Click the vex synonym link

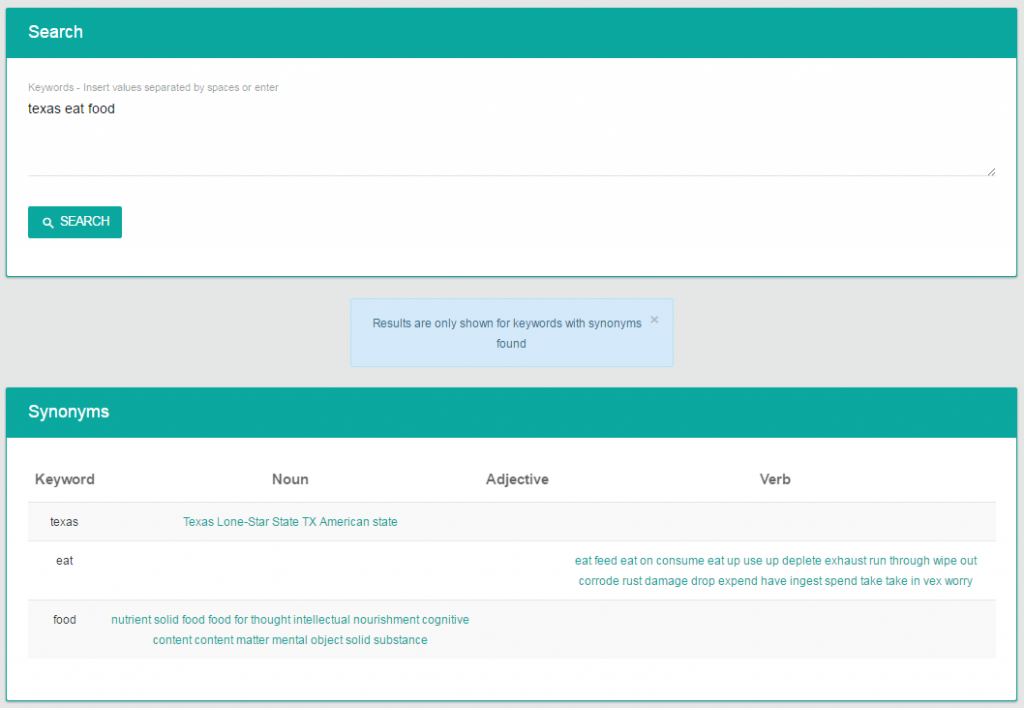[x=933, y=581]
